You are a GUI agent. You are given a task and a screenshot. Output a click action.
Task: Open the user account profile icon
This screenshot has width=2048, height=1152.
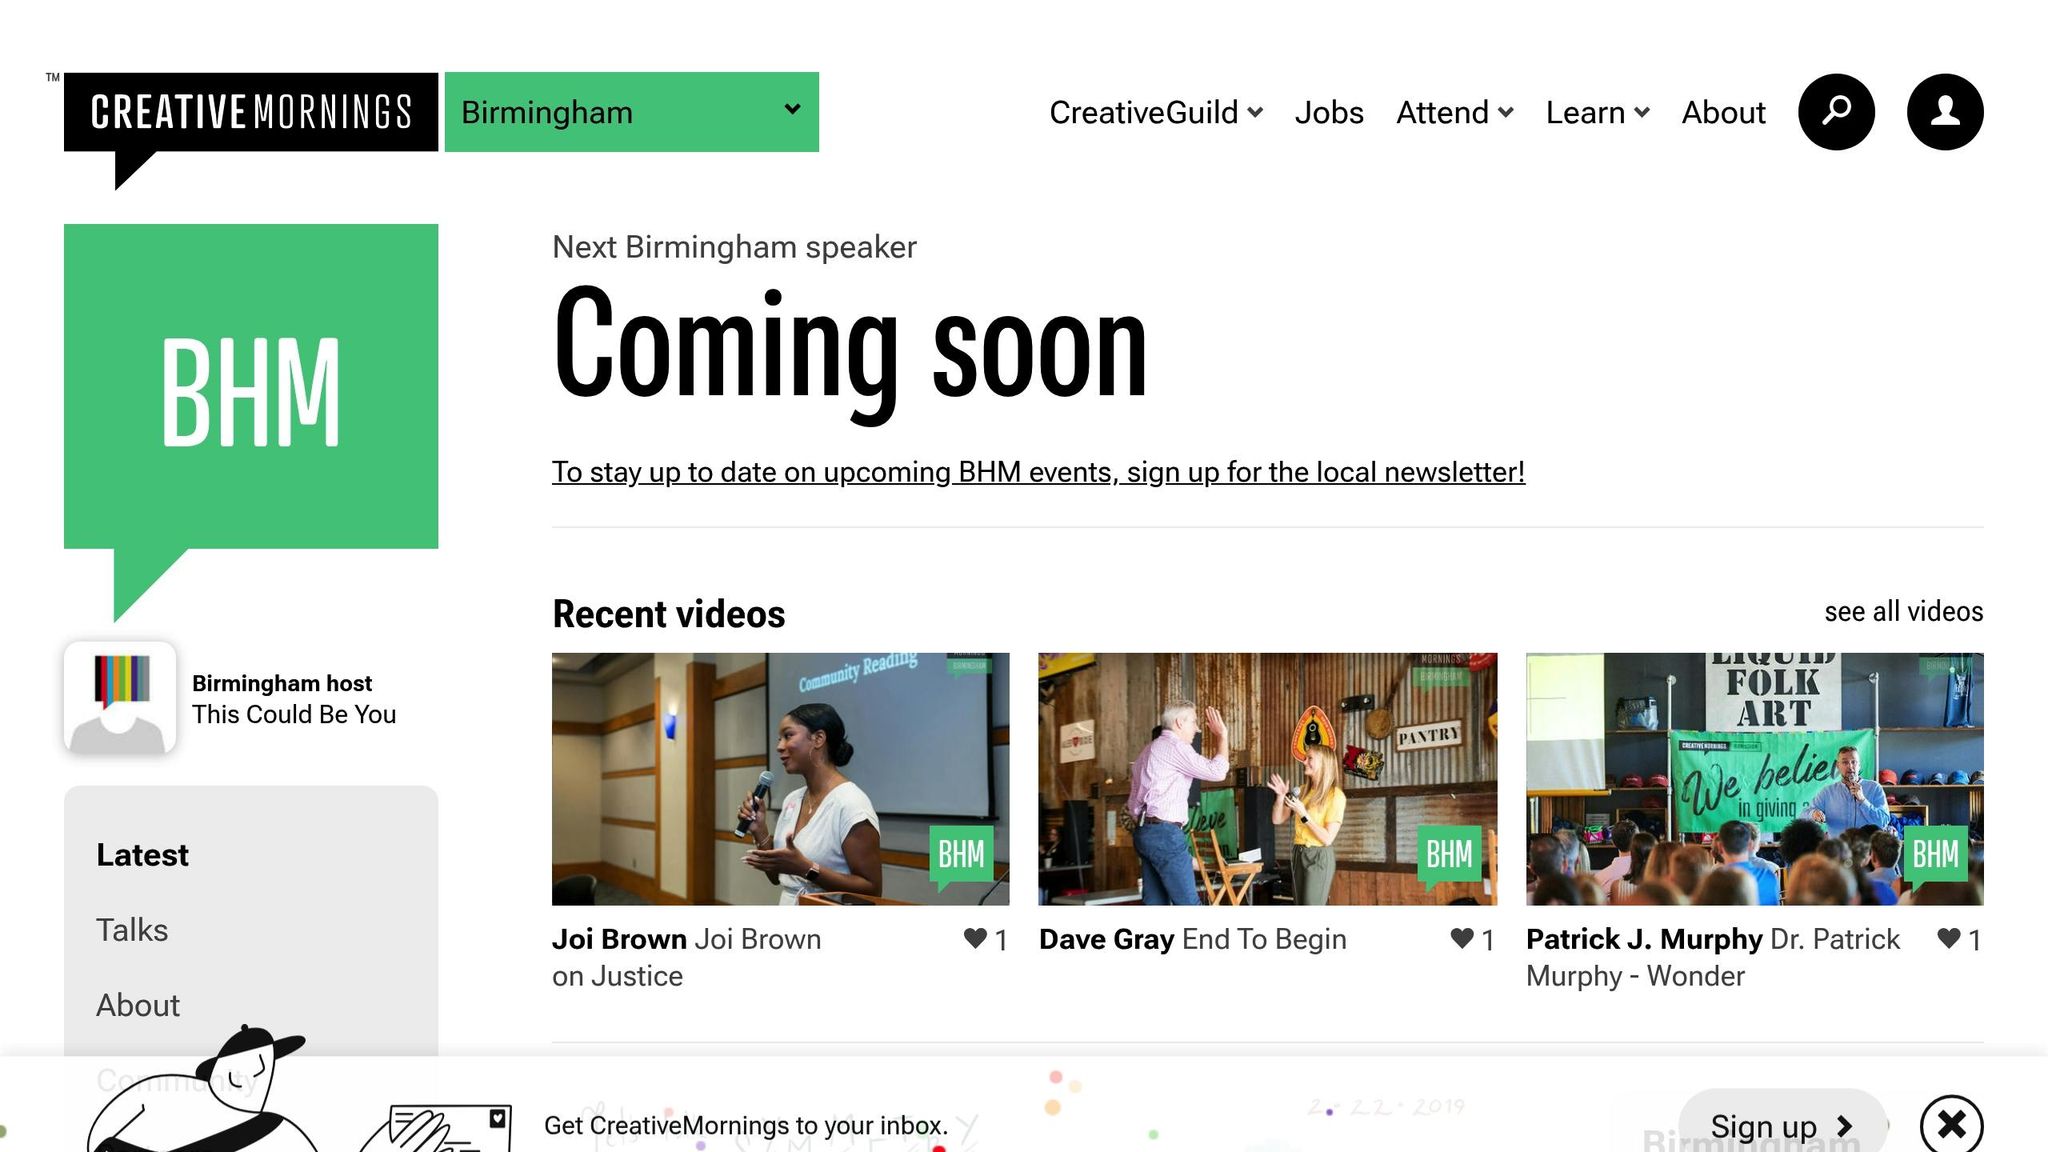pos(1945,112)
